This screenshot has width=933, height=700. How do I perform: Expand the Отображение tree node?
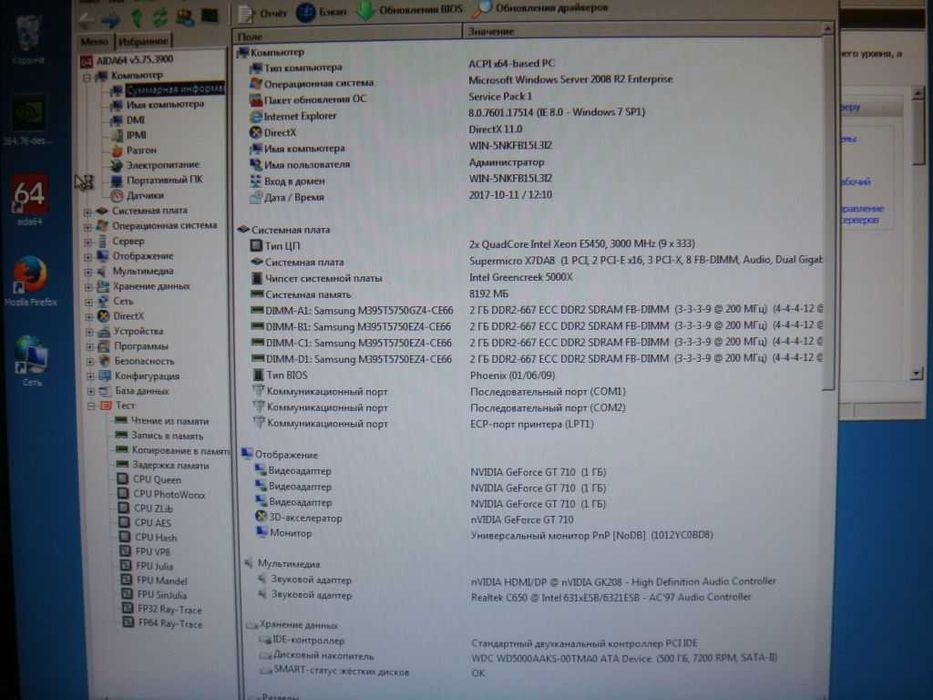88,257
